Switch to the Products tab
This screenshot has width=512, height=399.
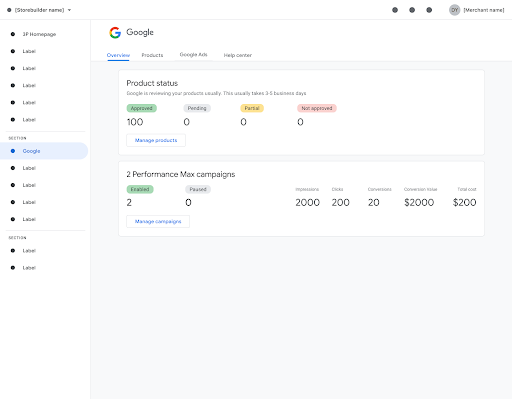click(x=152, y=55)
